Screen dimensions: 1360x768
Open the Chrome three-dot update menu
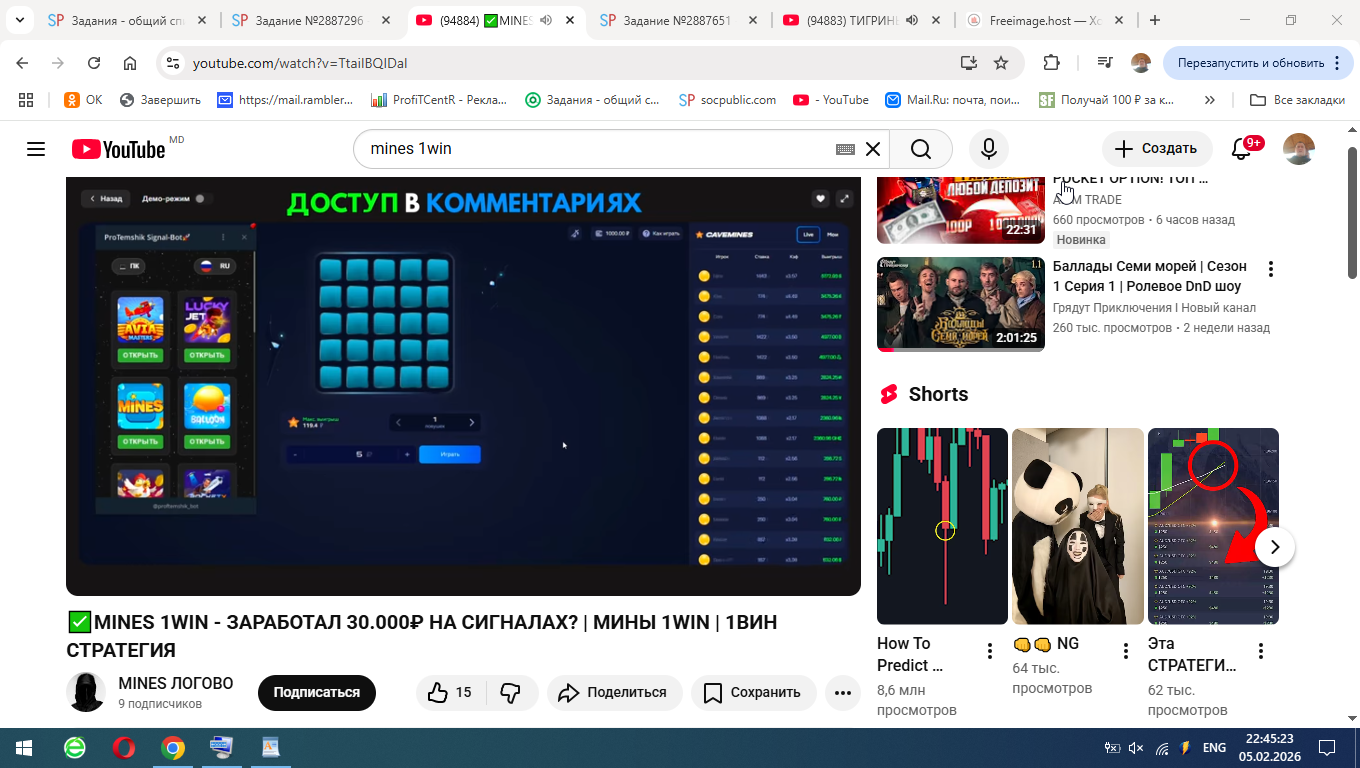tap(1337, 63)
